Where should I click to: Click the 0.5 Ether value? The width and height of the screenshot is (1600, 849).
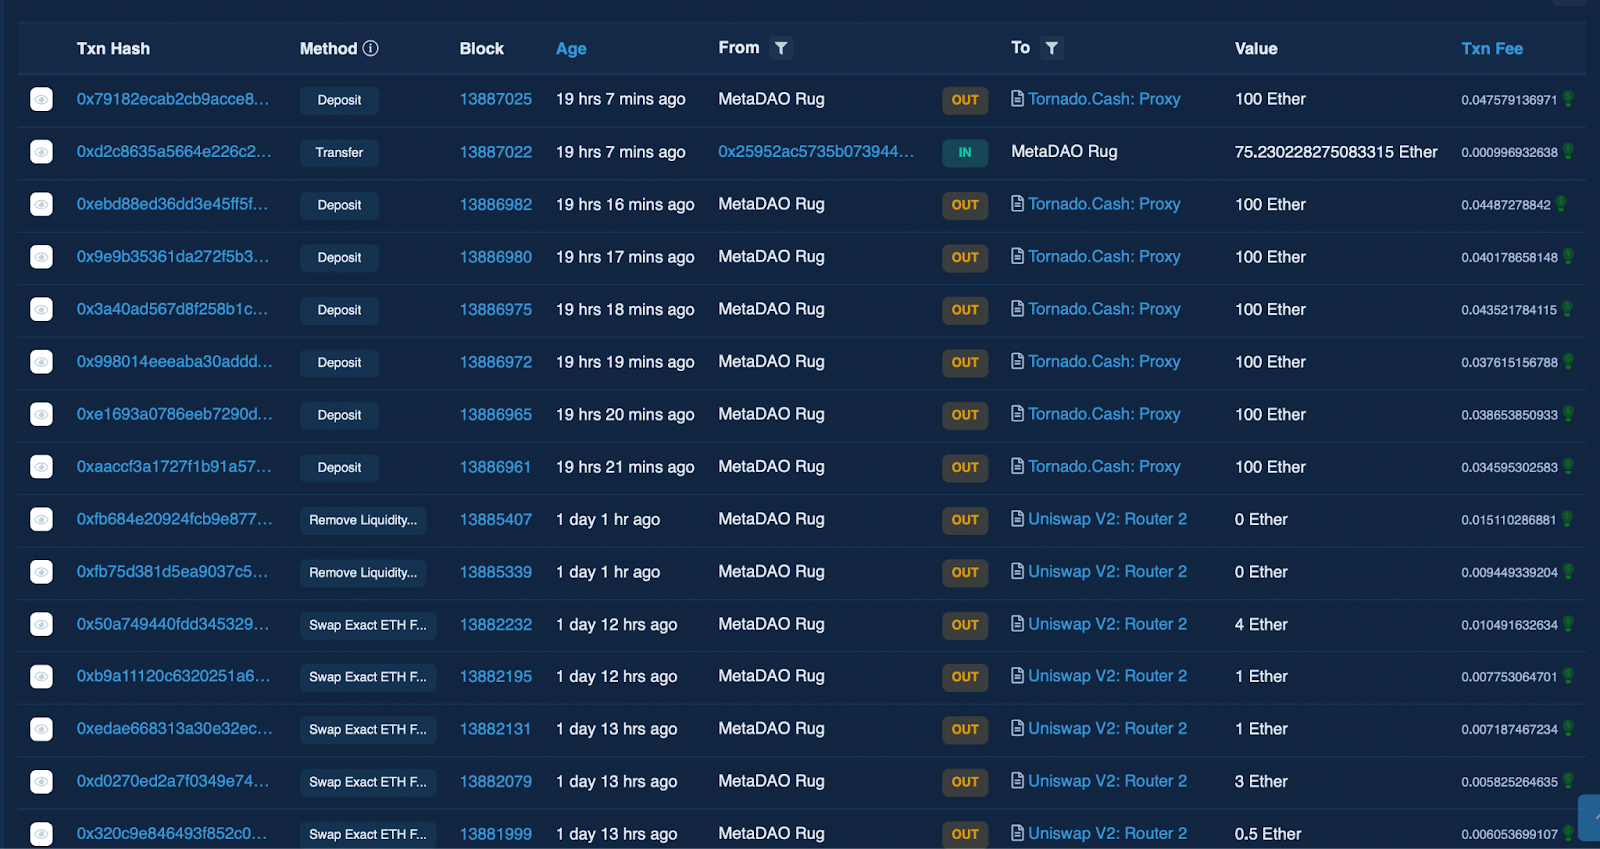tap(1268, 833)
